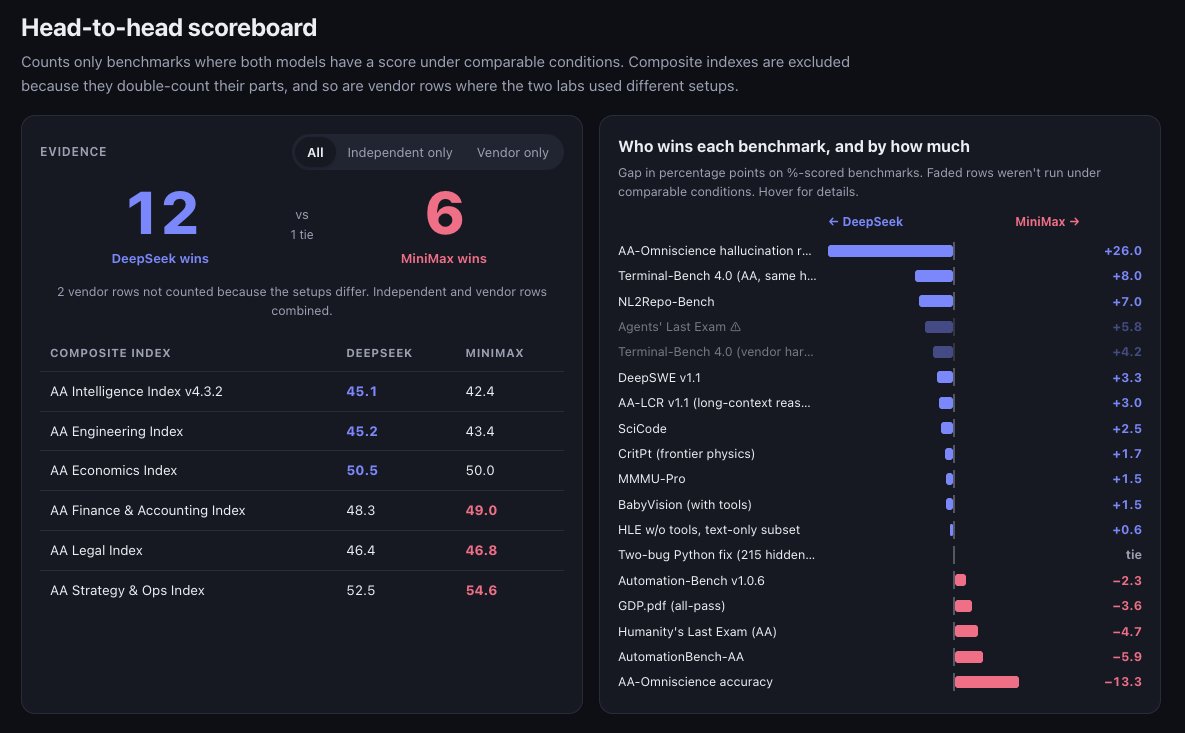Click the "AA Engineering Index" row label
This screenshot has width=1185, height=733.
[x=116, y=431]
